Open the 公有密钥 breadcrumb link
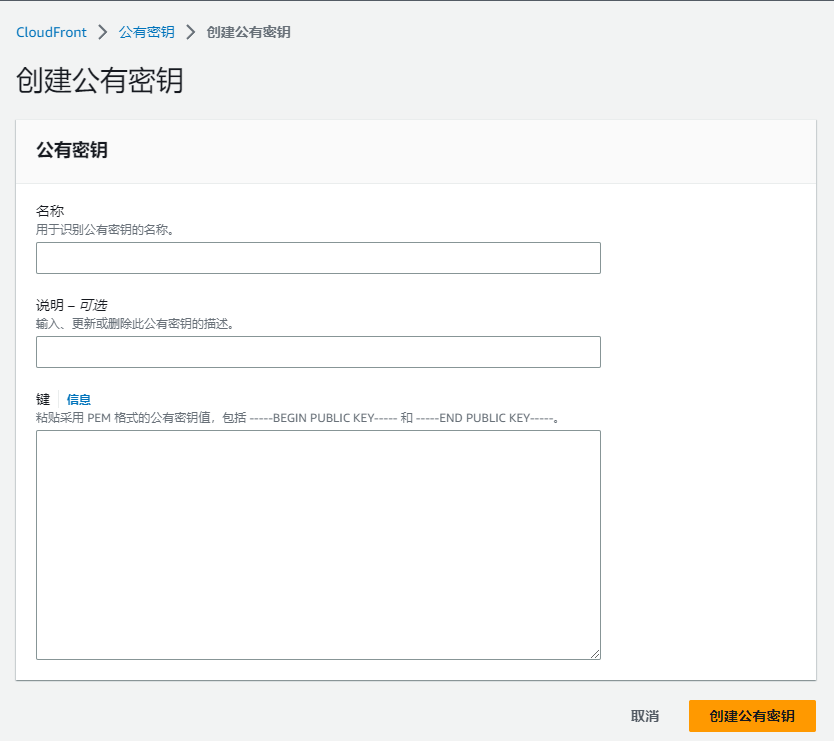Image resolution: width=834 pixels, height=741 pixels. pyautogui.click(x=146, y=32)
